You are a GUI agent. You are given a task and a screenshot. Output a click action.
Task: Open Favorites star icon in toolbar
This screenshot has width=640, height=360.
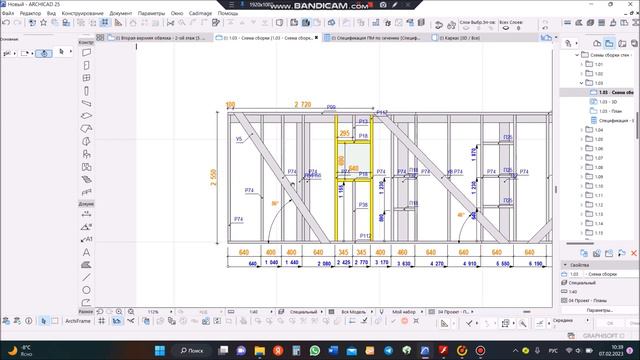(43, 23)
